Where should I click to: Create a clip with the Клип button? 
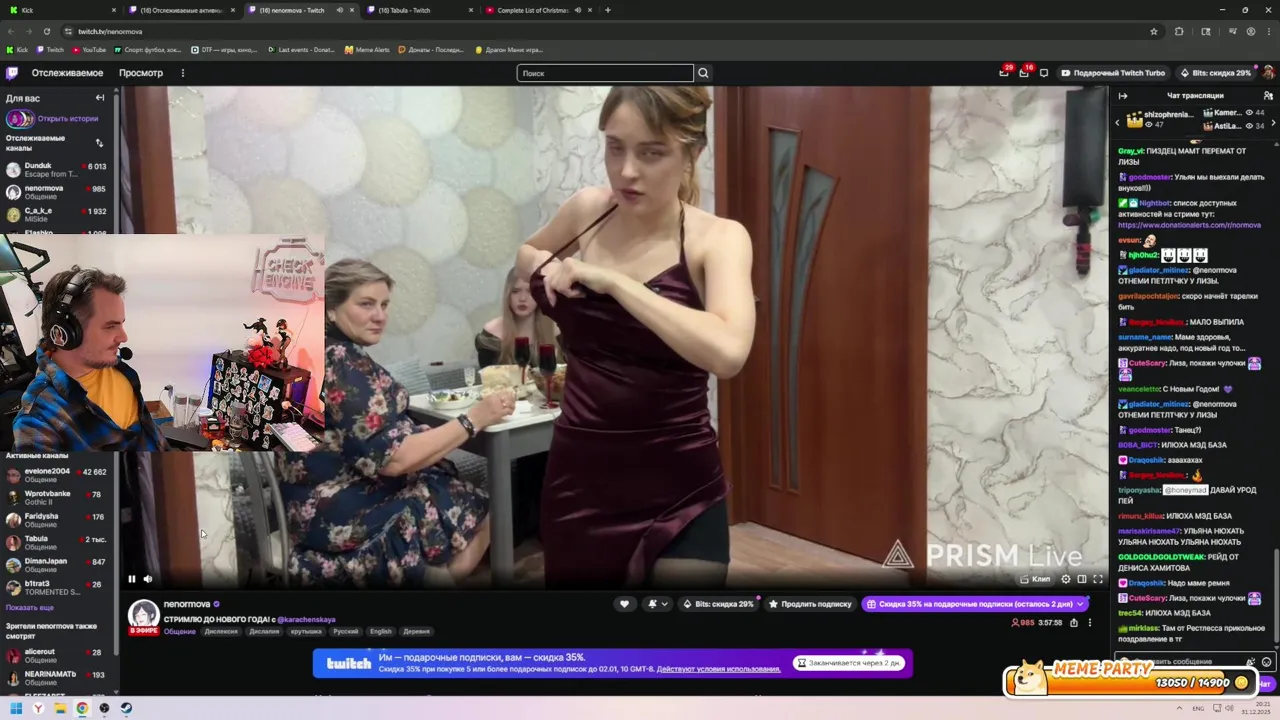click(1035, 579)
